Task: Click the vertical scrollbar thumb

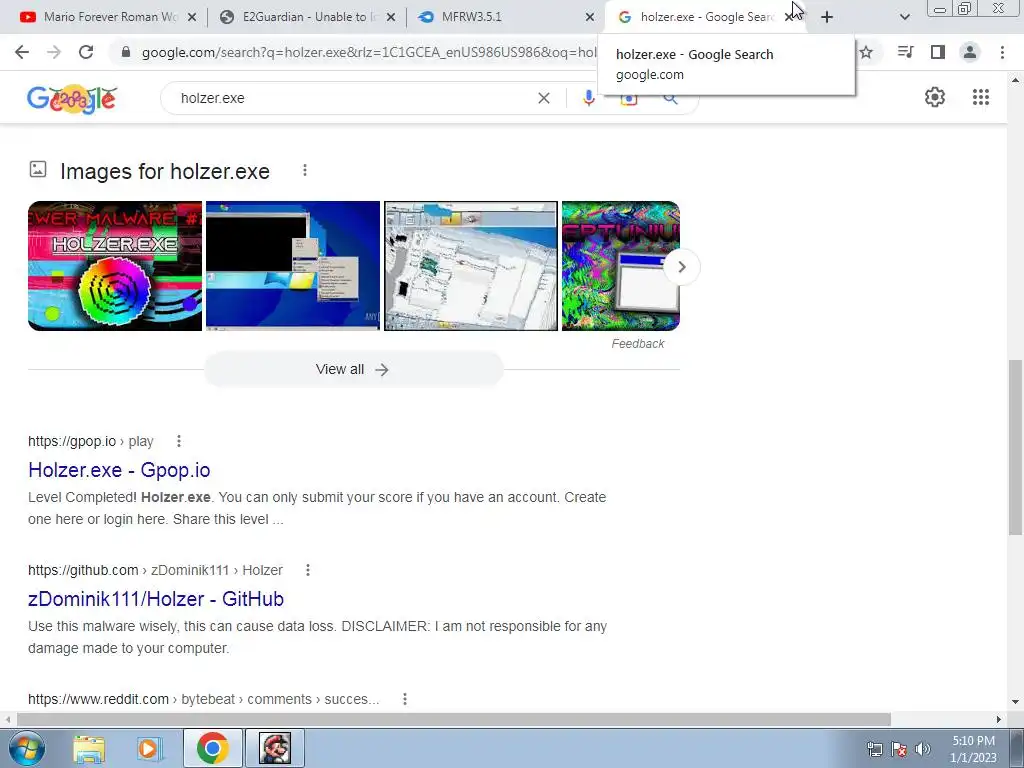Action: (x=1015, y=447)
